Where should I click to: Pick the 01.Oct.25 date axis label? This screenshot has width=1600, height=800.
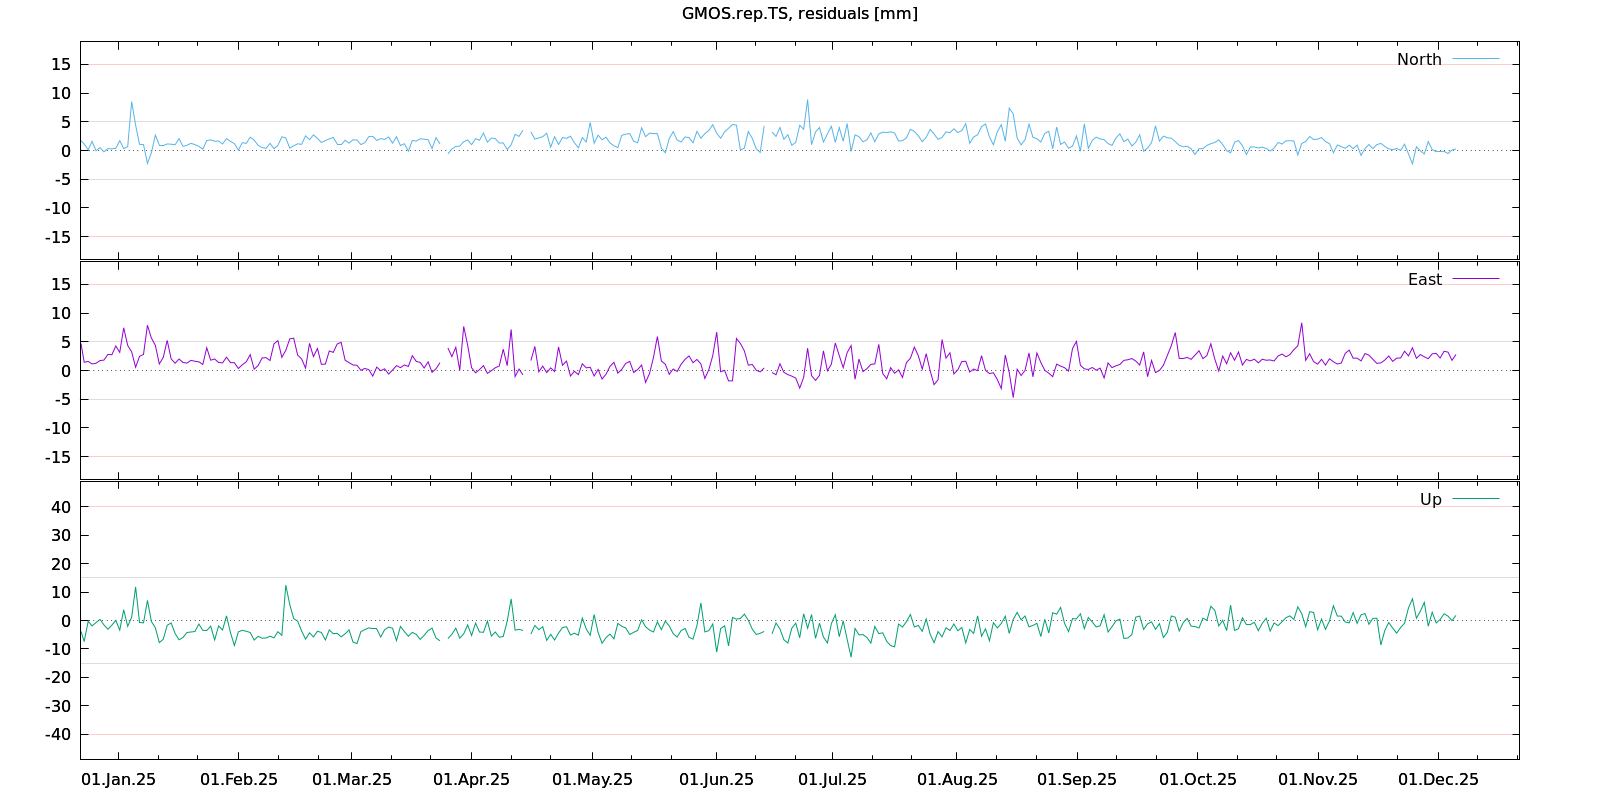tap(1197, 780)
